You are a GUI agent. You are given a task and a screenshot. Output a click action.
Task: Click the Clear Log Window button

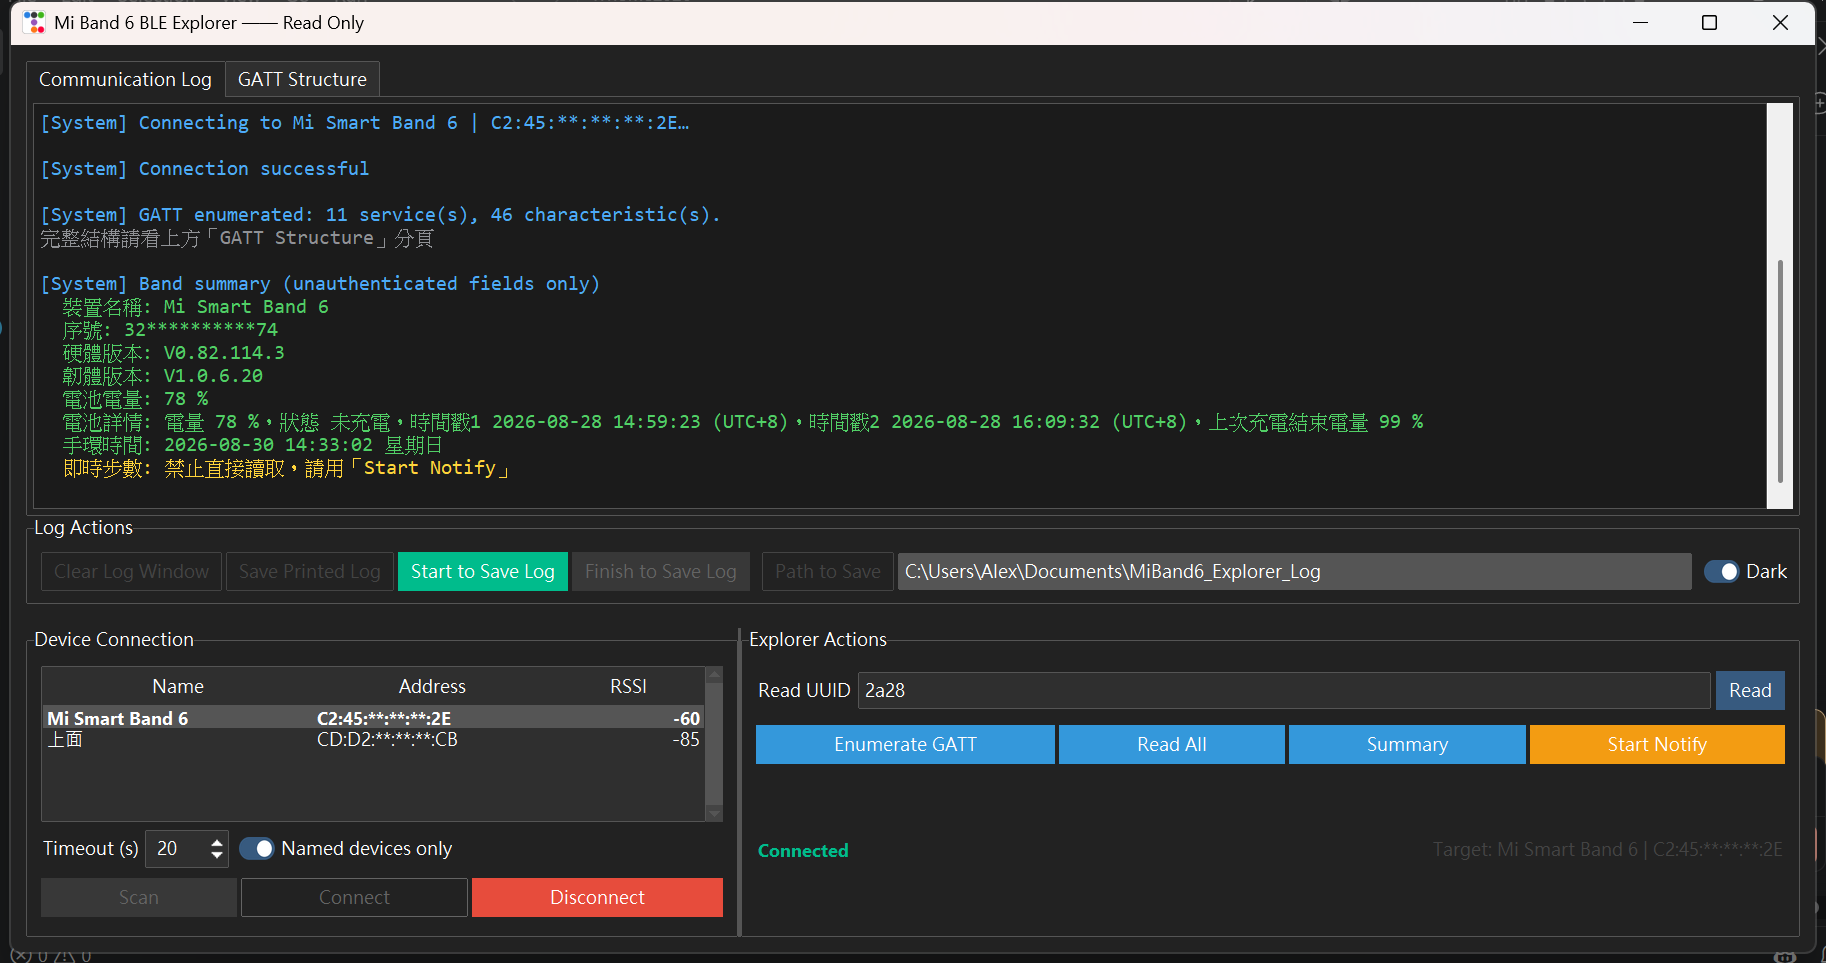[x=131, y=571]
